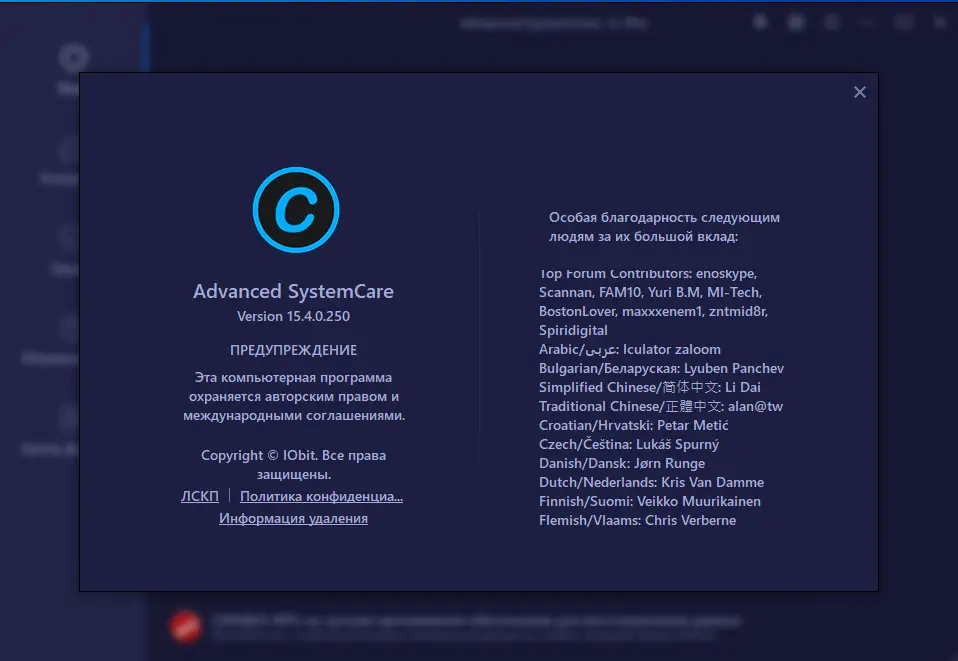Click the Simplified Chinese Li Dai credit
The width and height of the screenshot is (958, 661).
(x=649, y=387)
